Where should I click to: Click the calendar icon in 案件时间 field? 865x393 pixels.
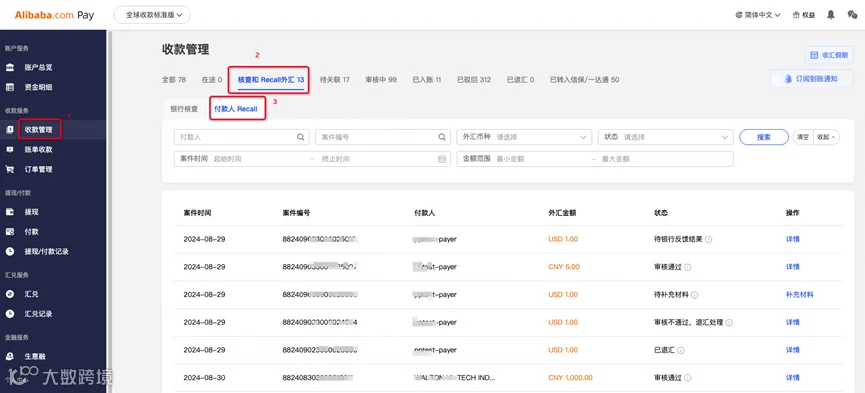pyautogui.click(x=441, y=159)
